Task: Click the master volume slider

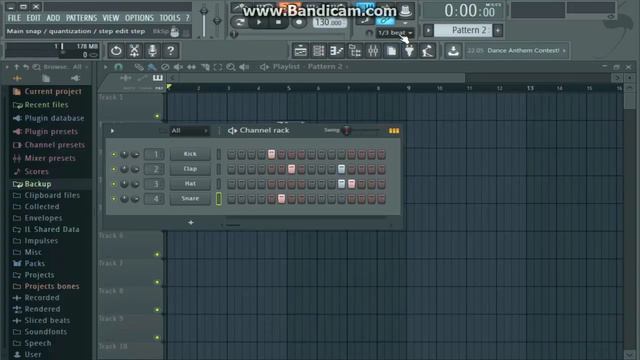Action: [x=204, y=21]
